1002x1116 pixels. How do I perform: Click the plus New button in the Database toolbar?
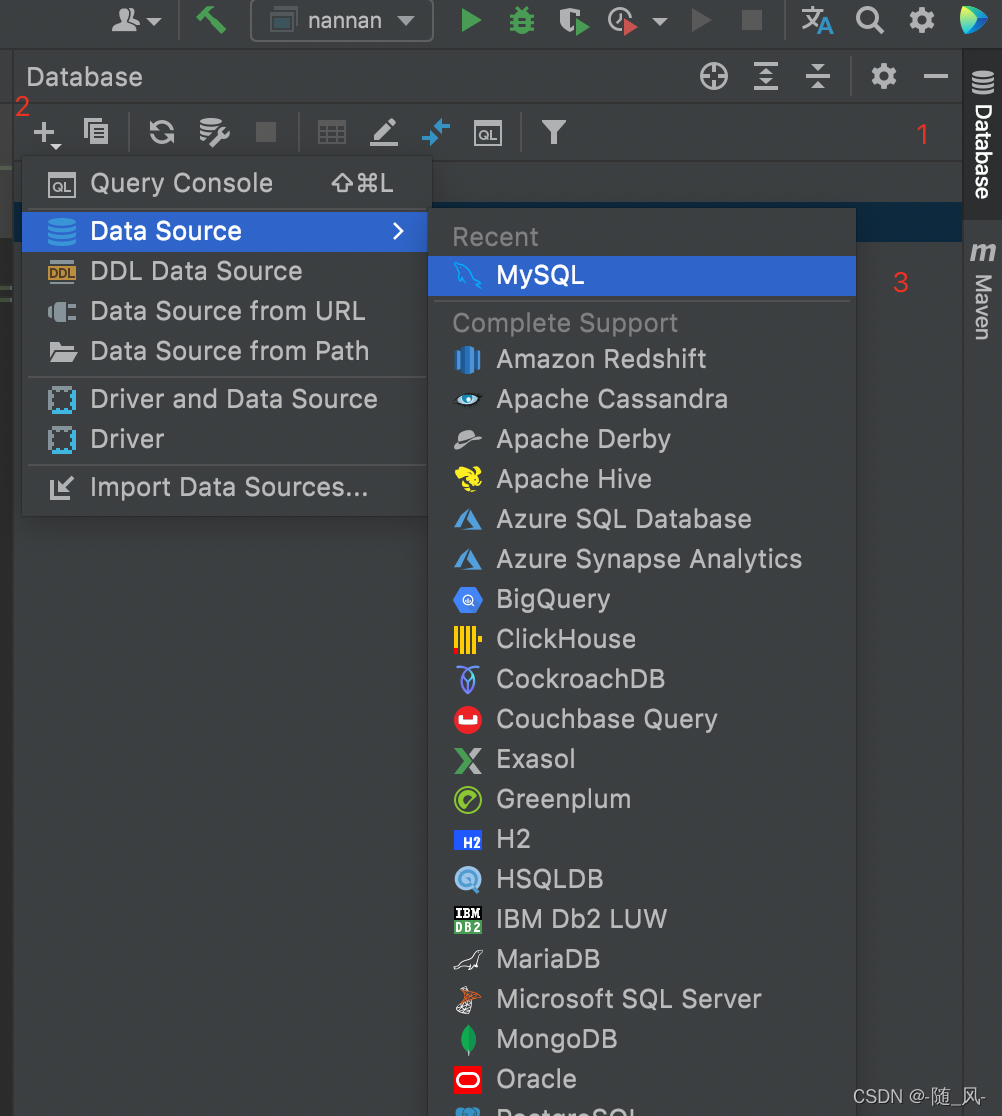(46, 133)
